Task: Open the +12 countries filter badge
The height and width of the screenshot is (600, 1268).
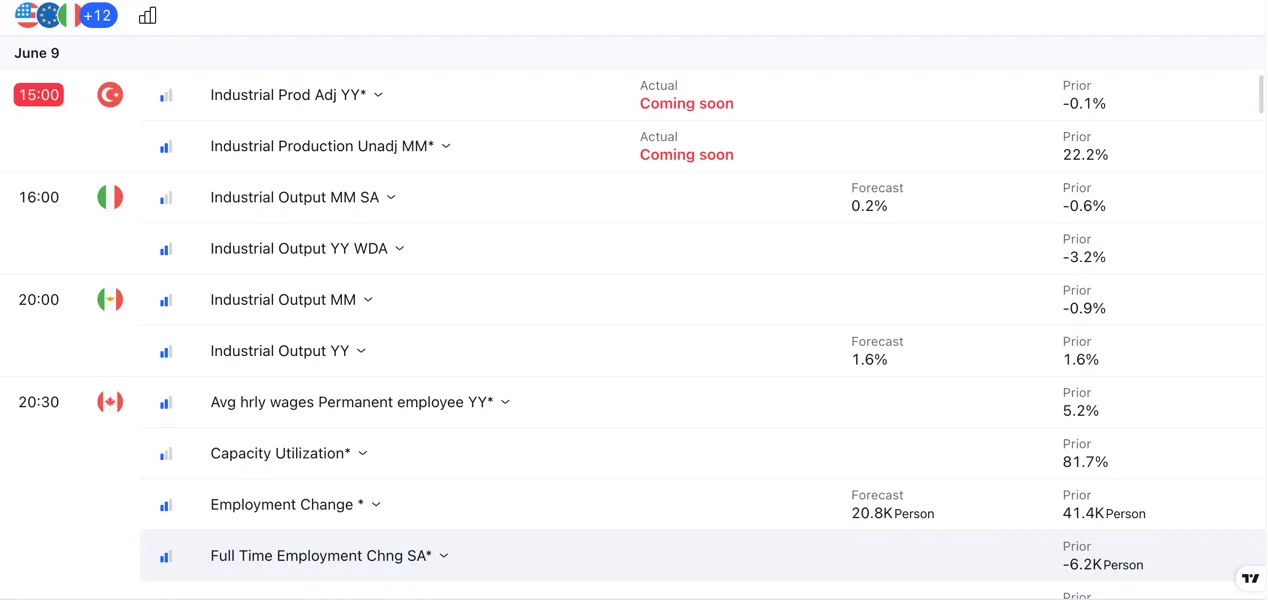Action: [x=98, y=16]
